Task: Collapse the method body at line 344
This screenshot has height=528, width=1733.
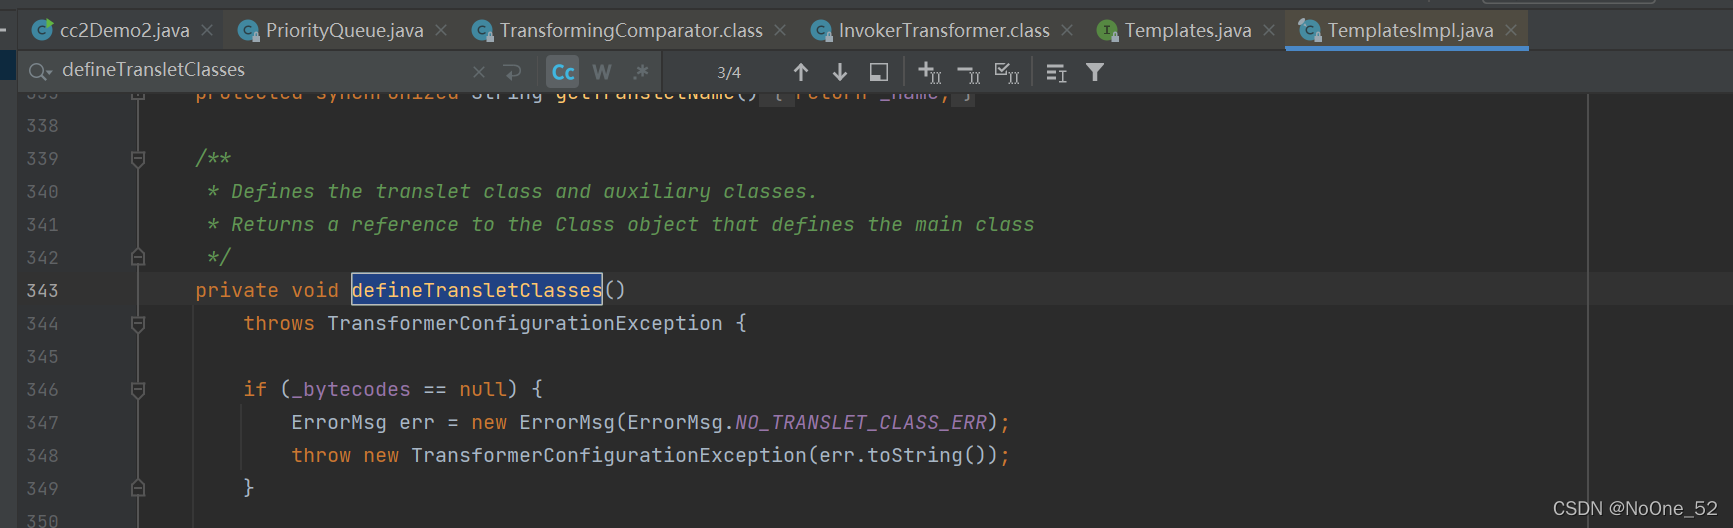Action: (x=138, y=323)
